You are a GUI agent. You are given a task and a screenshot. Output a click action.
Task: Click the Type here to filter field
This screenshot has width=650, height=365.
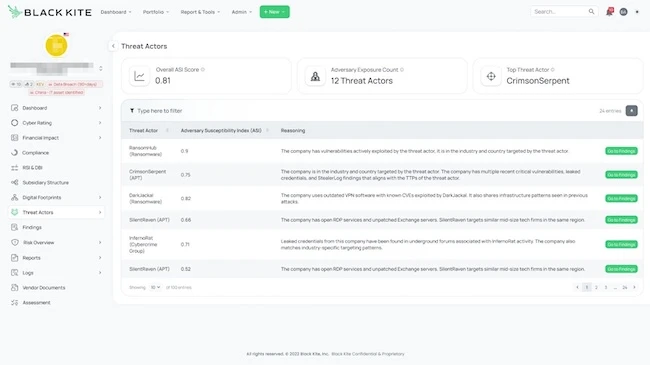(x=160, y=111)
